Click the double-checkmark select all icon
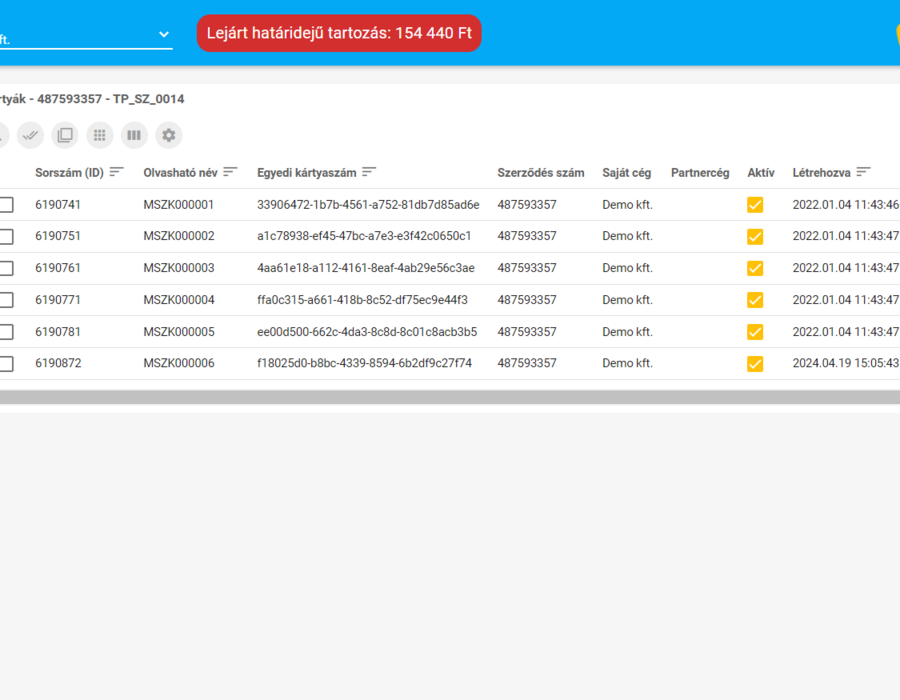The image size is (900, 700). click(30, 135)
